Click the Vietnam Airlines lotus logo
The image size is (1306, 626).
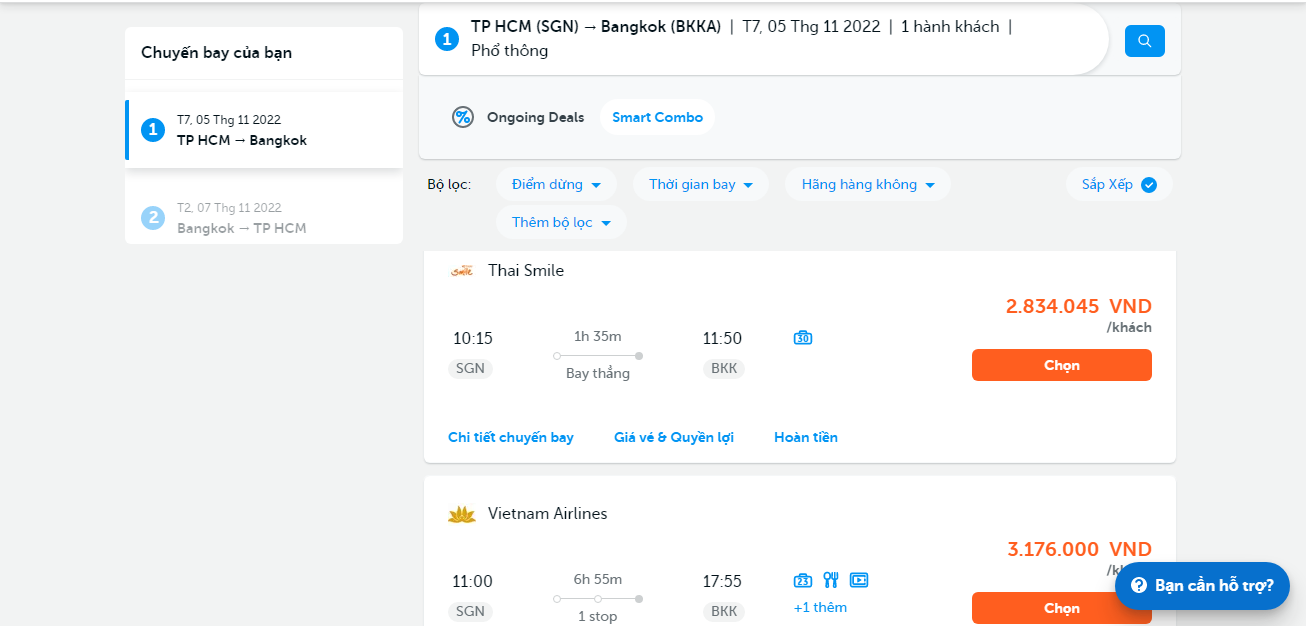pos(461,514)
